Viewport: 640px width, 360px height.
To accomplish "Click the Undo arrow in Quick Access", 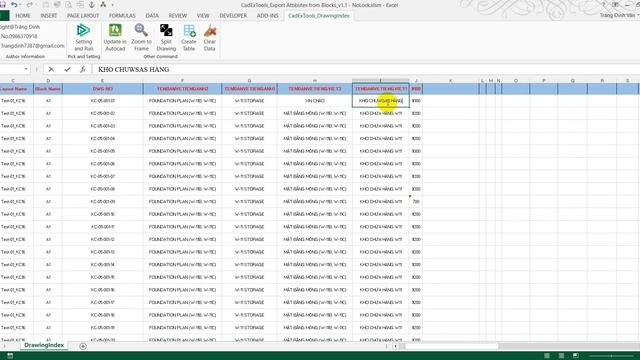I will (x=14, y=5).
